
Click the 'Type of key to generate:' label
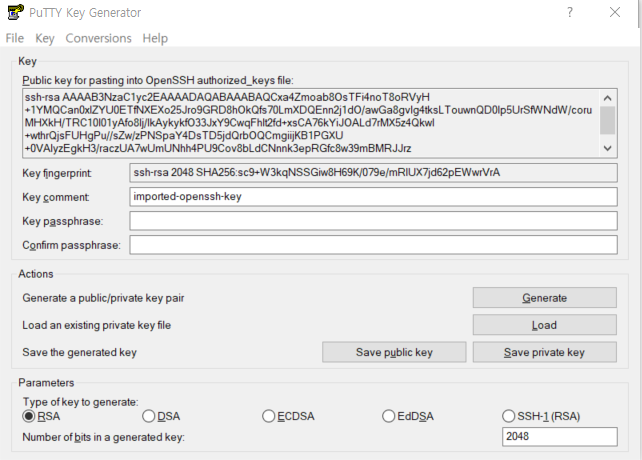point(80,402)
